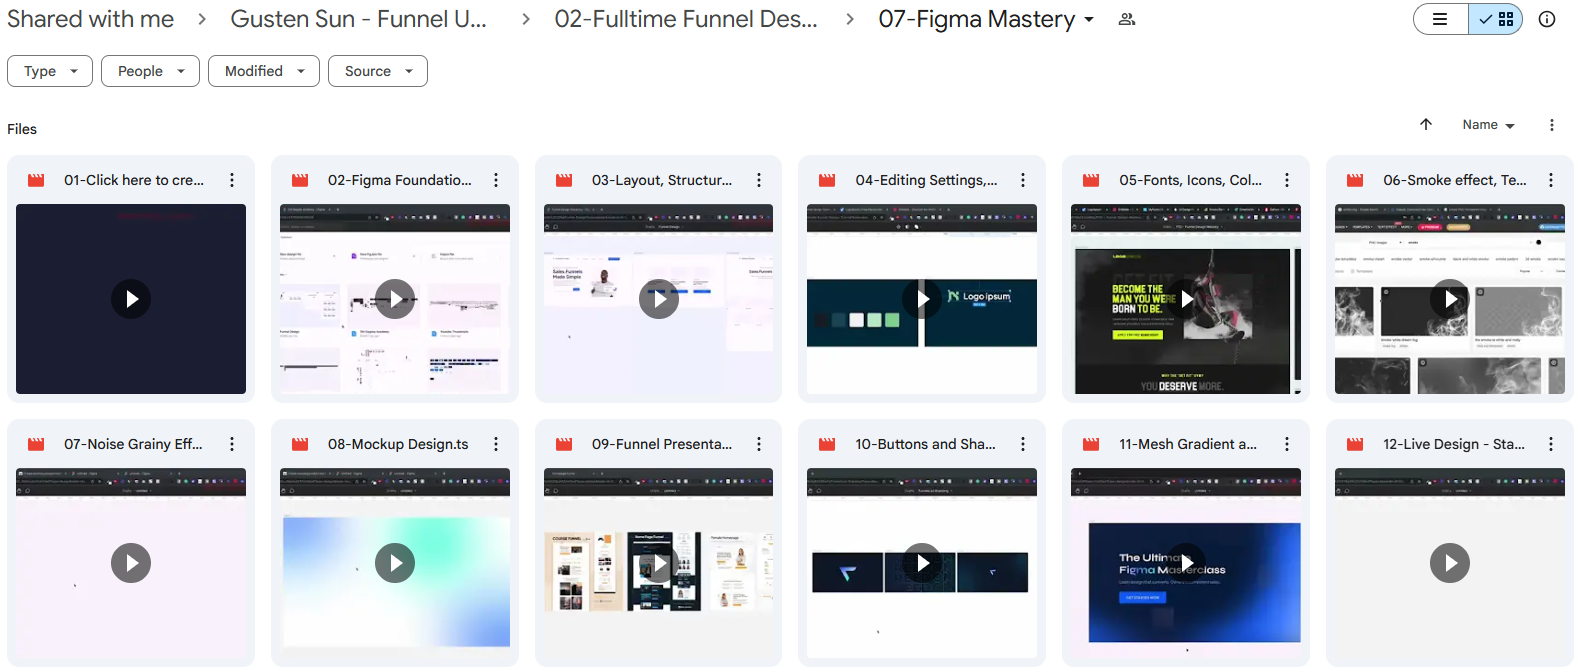Click the video file icon beside 05-Fonts, Icons, Col...
The image size is (1578, 672).
click(1091, 180)
